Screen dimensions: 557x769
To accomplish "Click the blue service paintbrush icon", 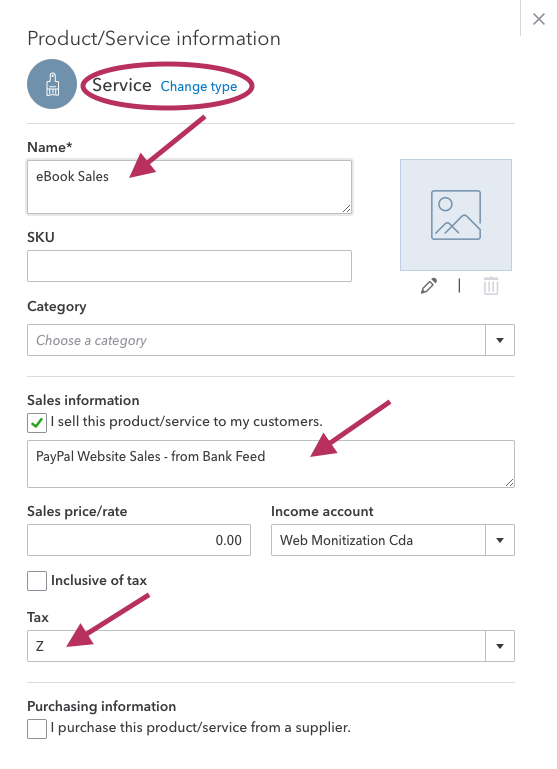I will 52,84.
